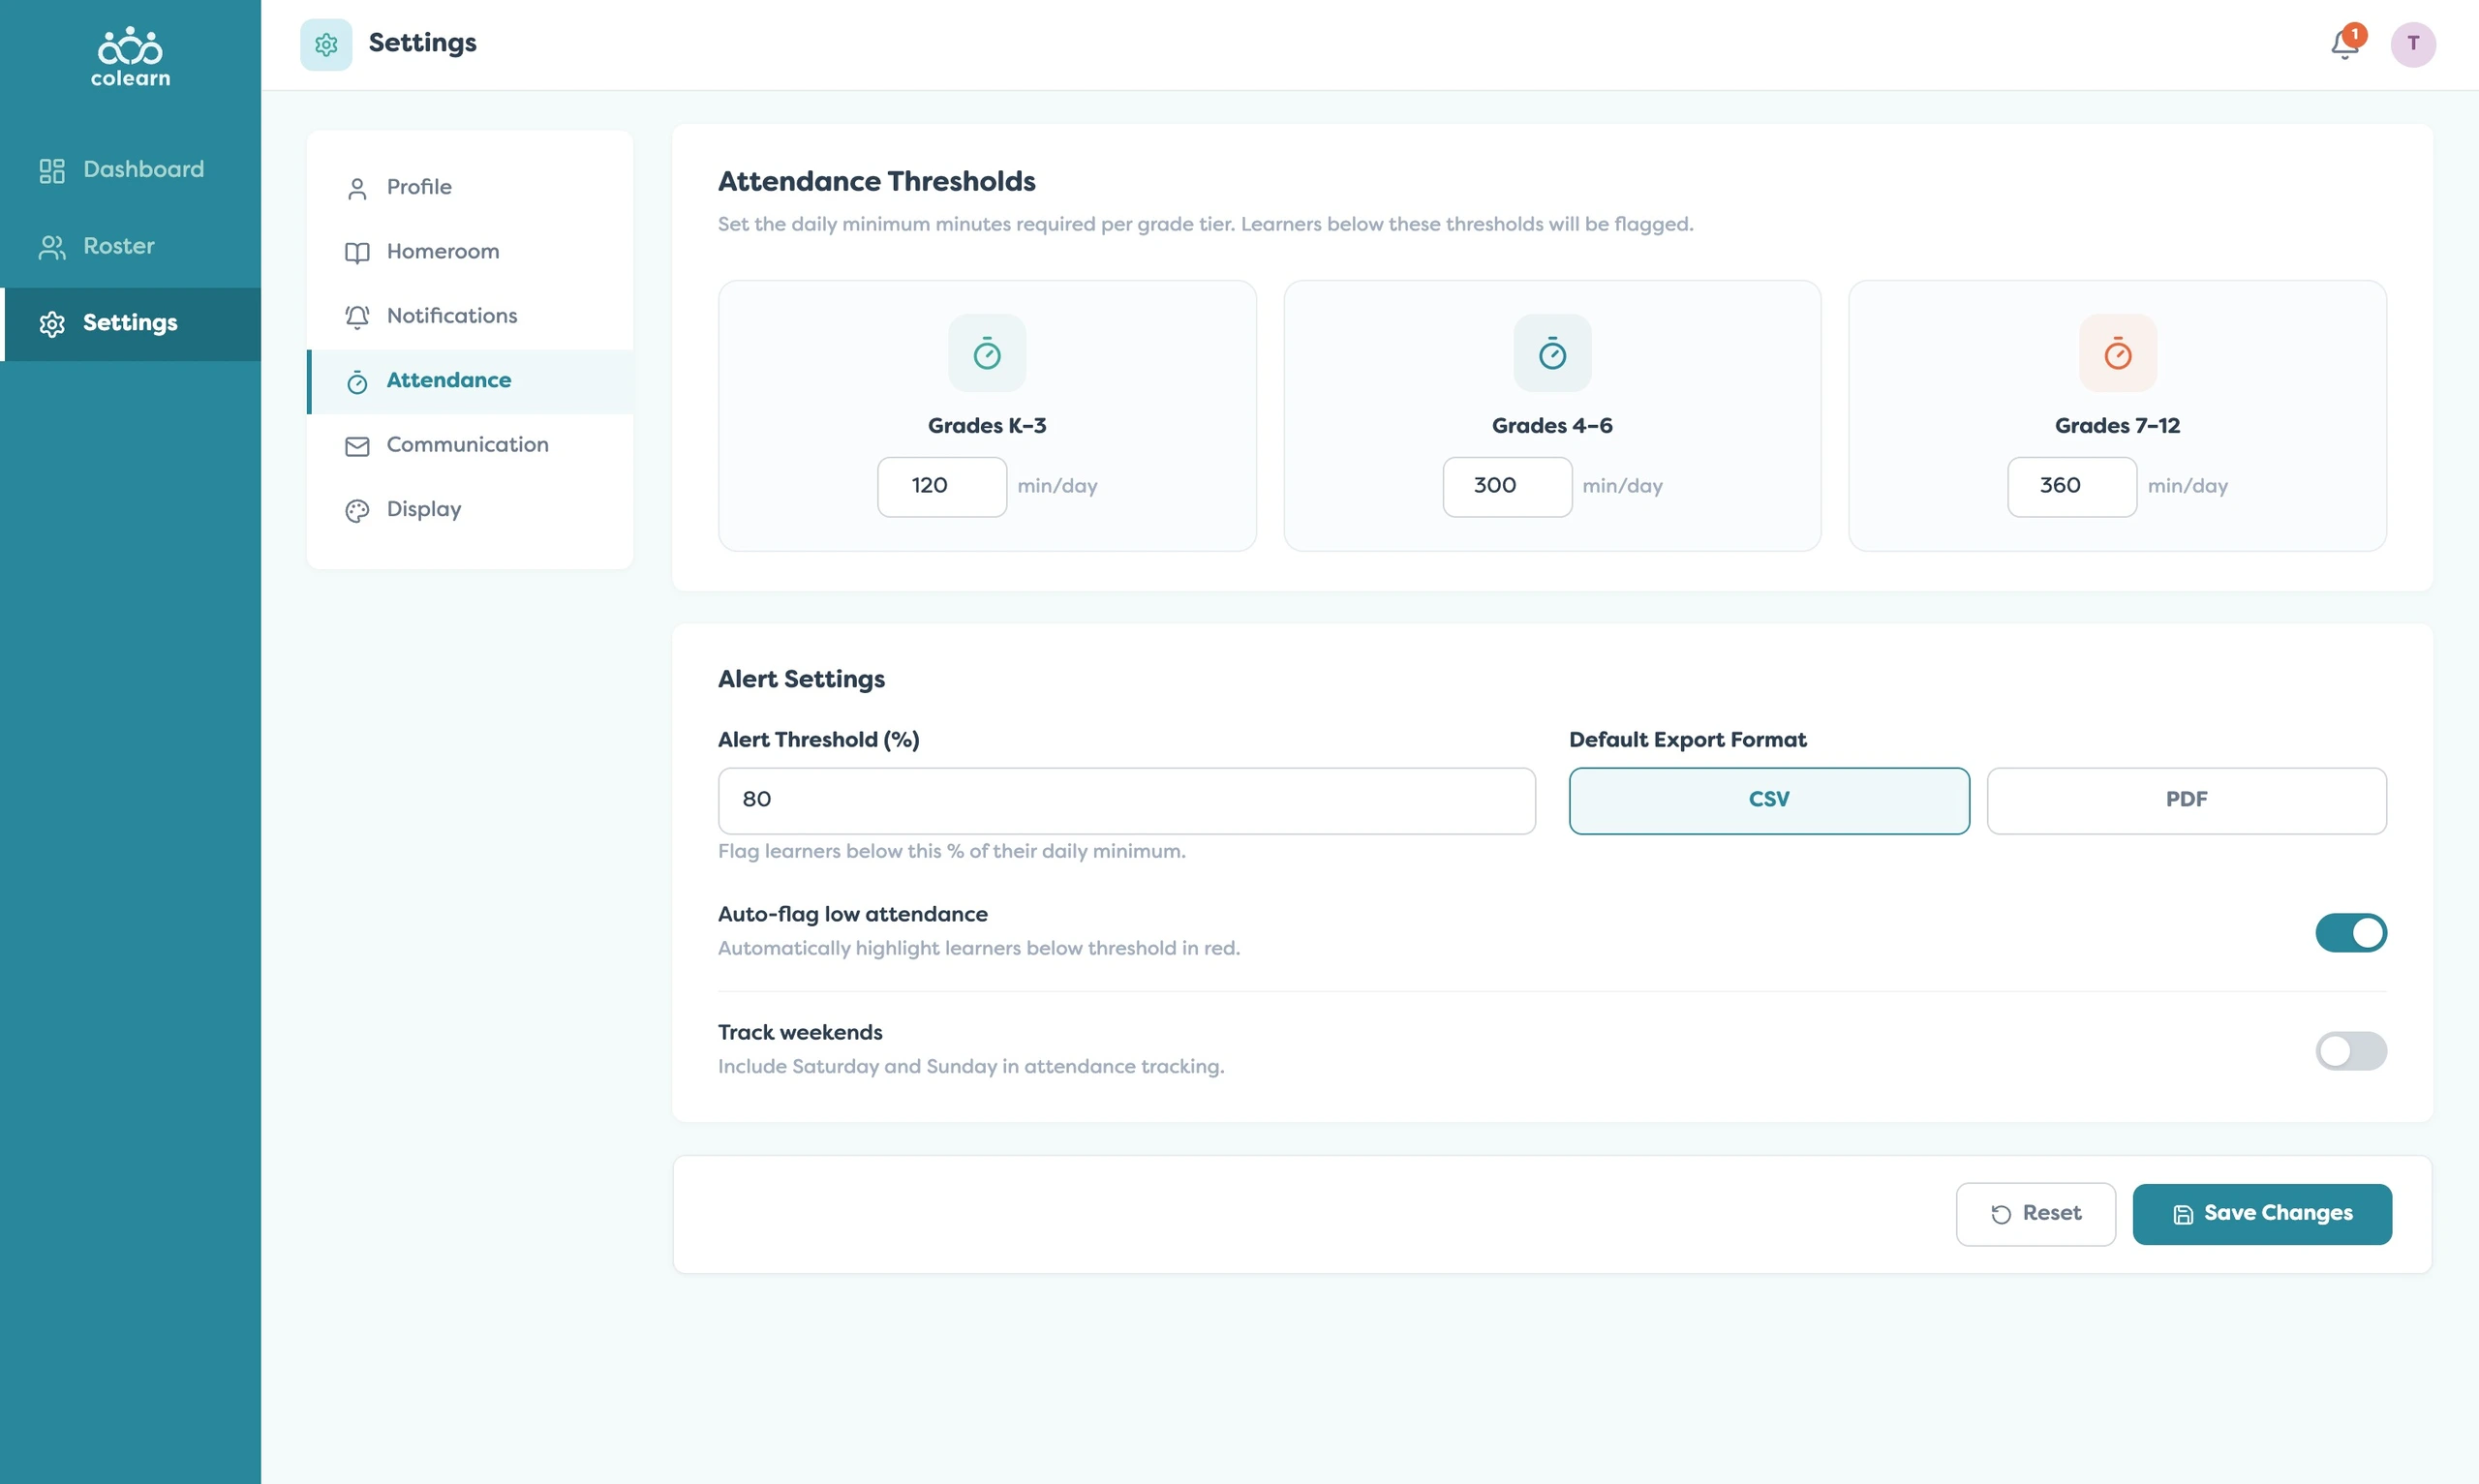Click the Grades K–3 timer icon
This screenshot has height=1484, width=2479.
(987, 353)
